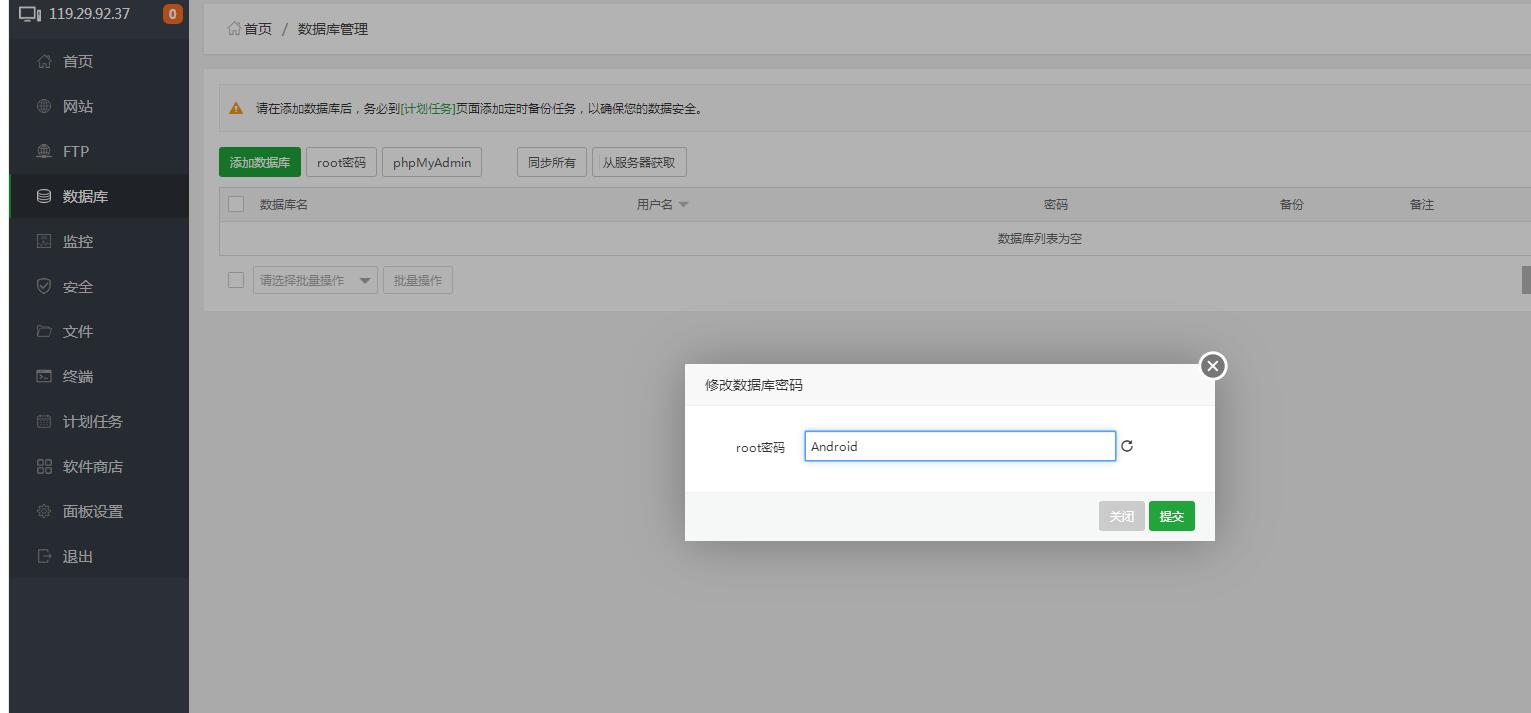Click the home icon in sidebar
The image size is (1531, 713).
(44, 62)
